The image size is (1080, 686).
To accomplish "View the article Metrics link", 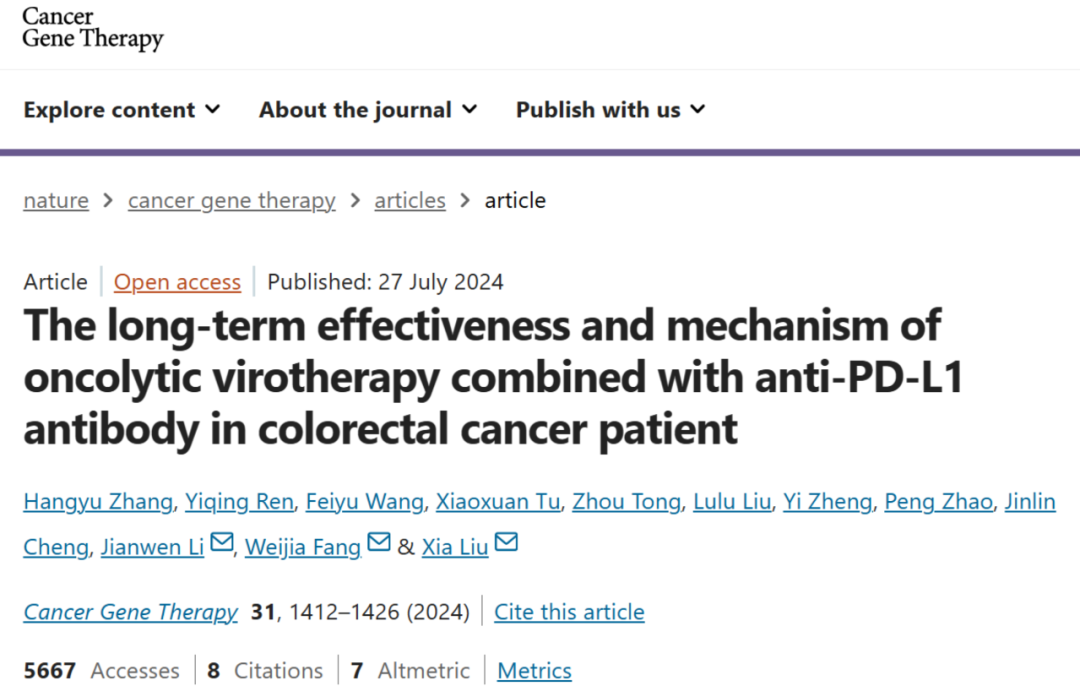I will click(x=534, y=670).
